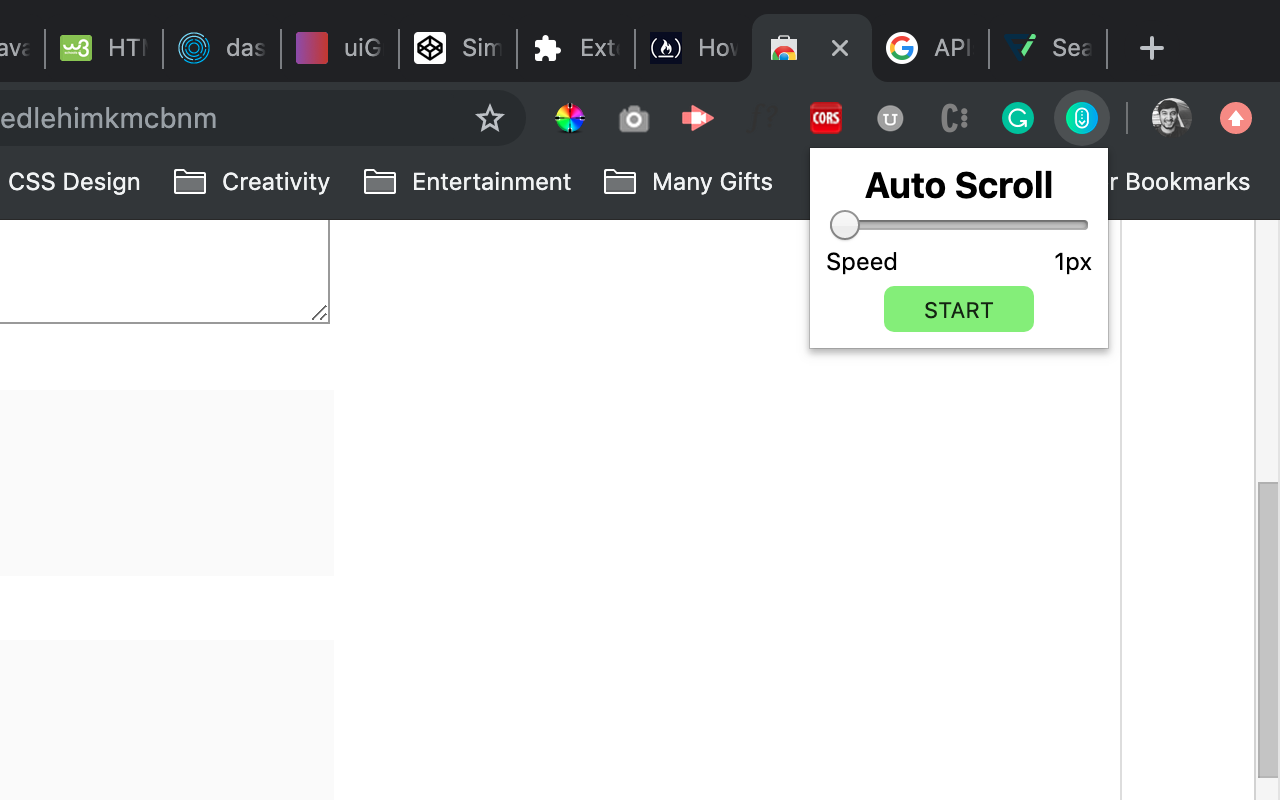Switch to the W3Schools HTML tab

point(104,48)
